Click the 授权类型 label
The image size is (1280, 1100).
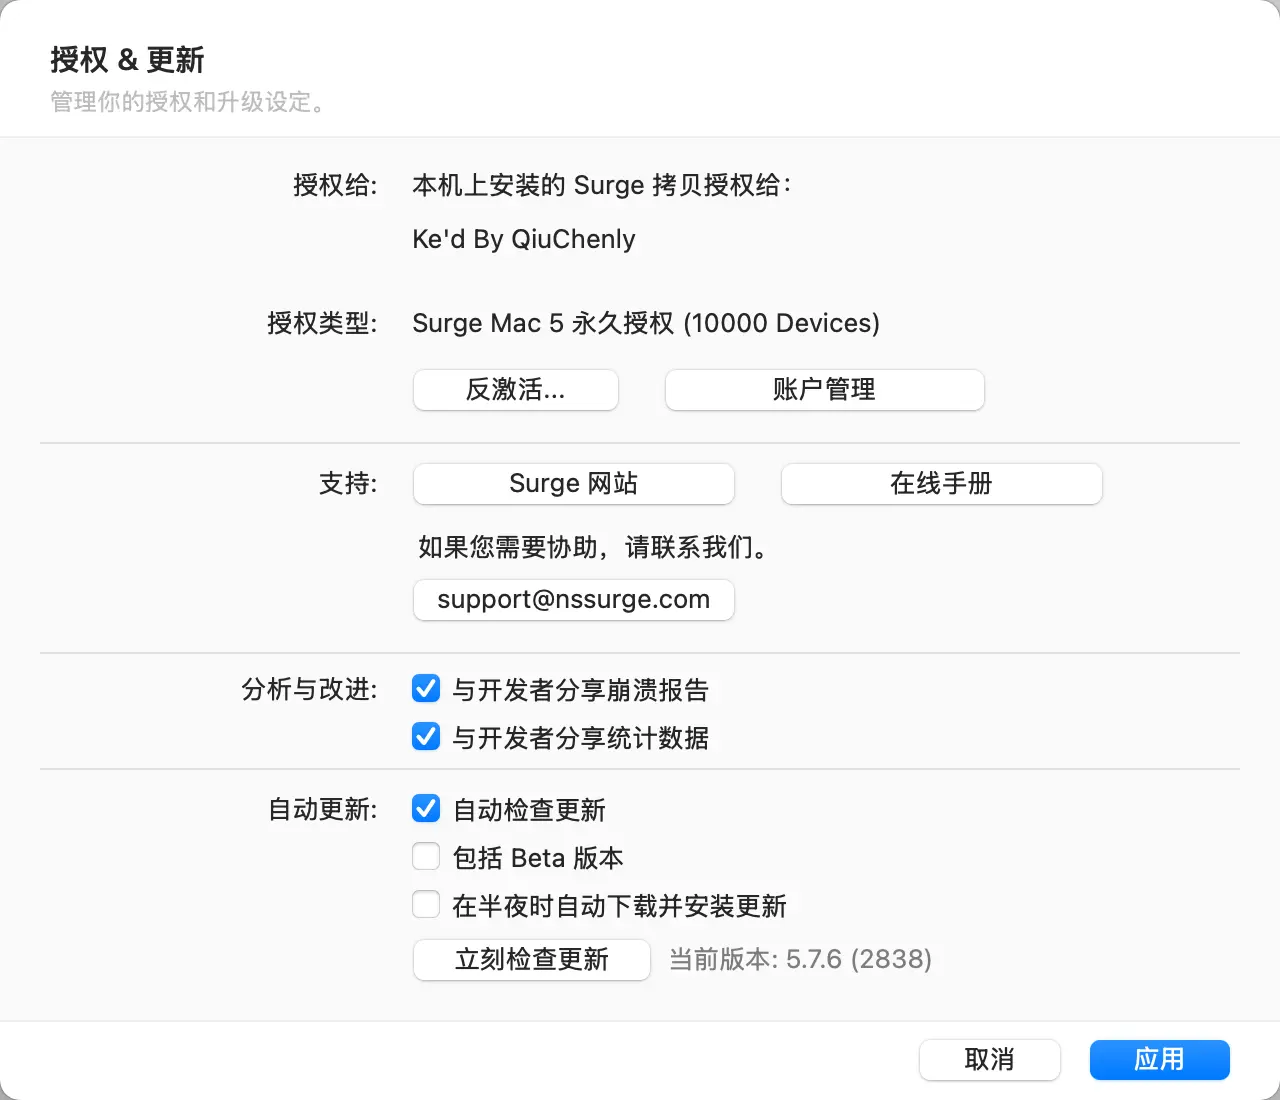[x=322, y=324]
